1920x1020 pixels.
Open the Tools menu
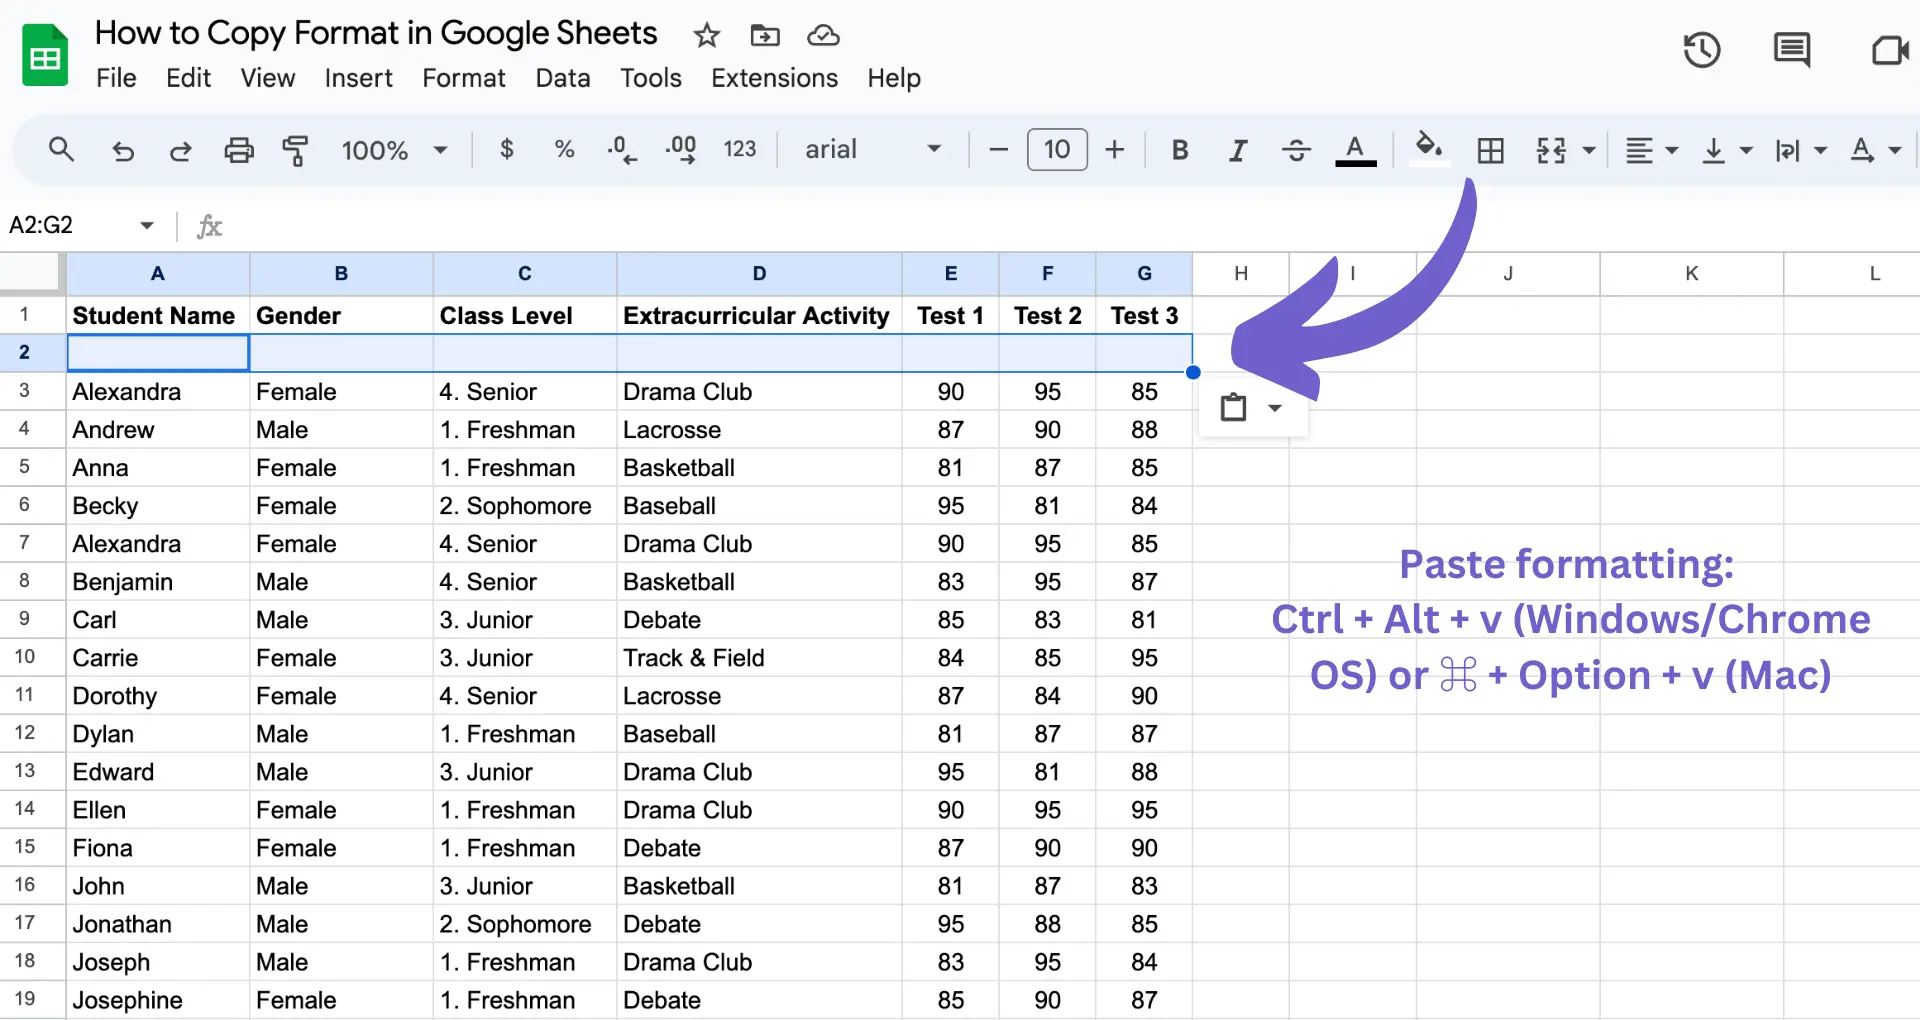[651, 78]
